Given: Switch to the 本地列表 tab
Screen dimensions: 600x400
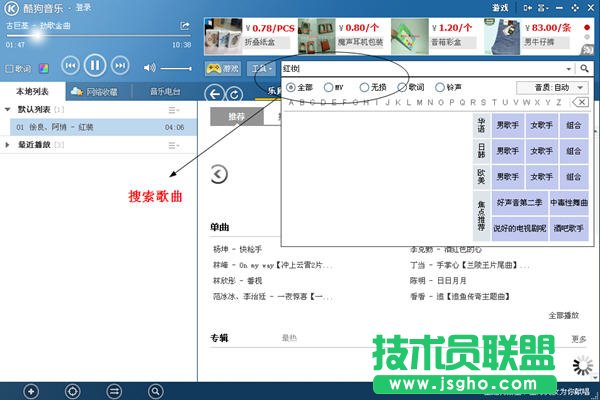Looking at the screenshot, I should tap(33, 91).
